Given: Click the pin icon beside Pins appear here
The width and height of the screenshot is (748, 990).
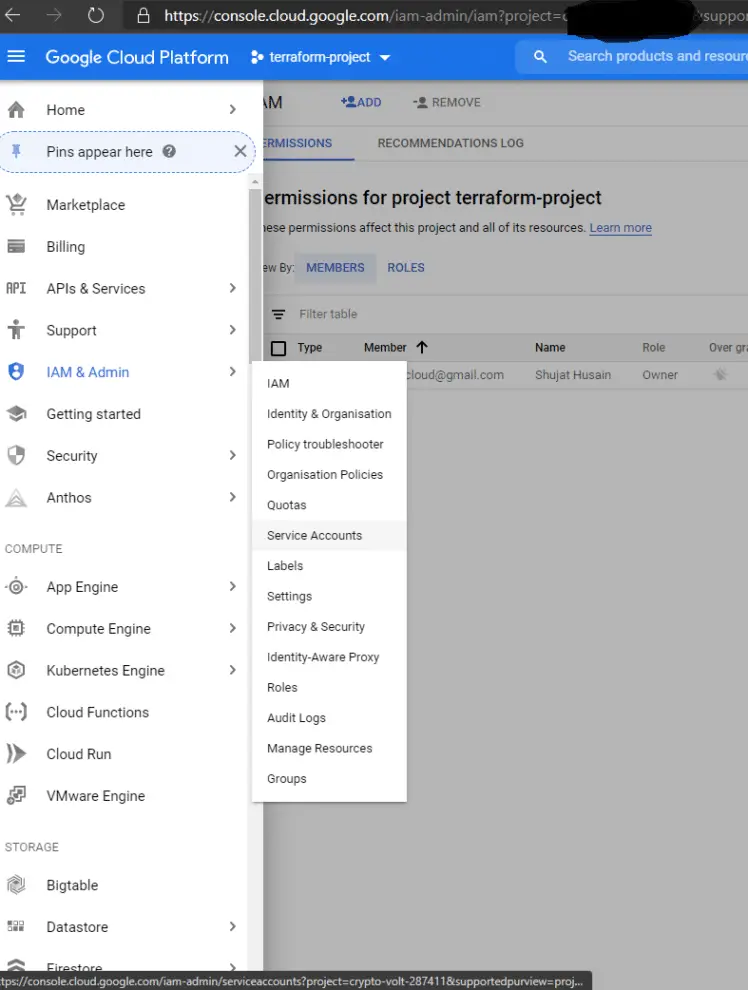Looking at the screenshot, I should tap(16, 152).
